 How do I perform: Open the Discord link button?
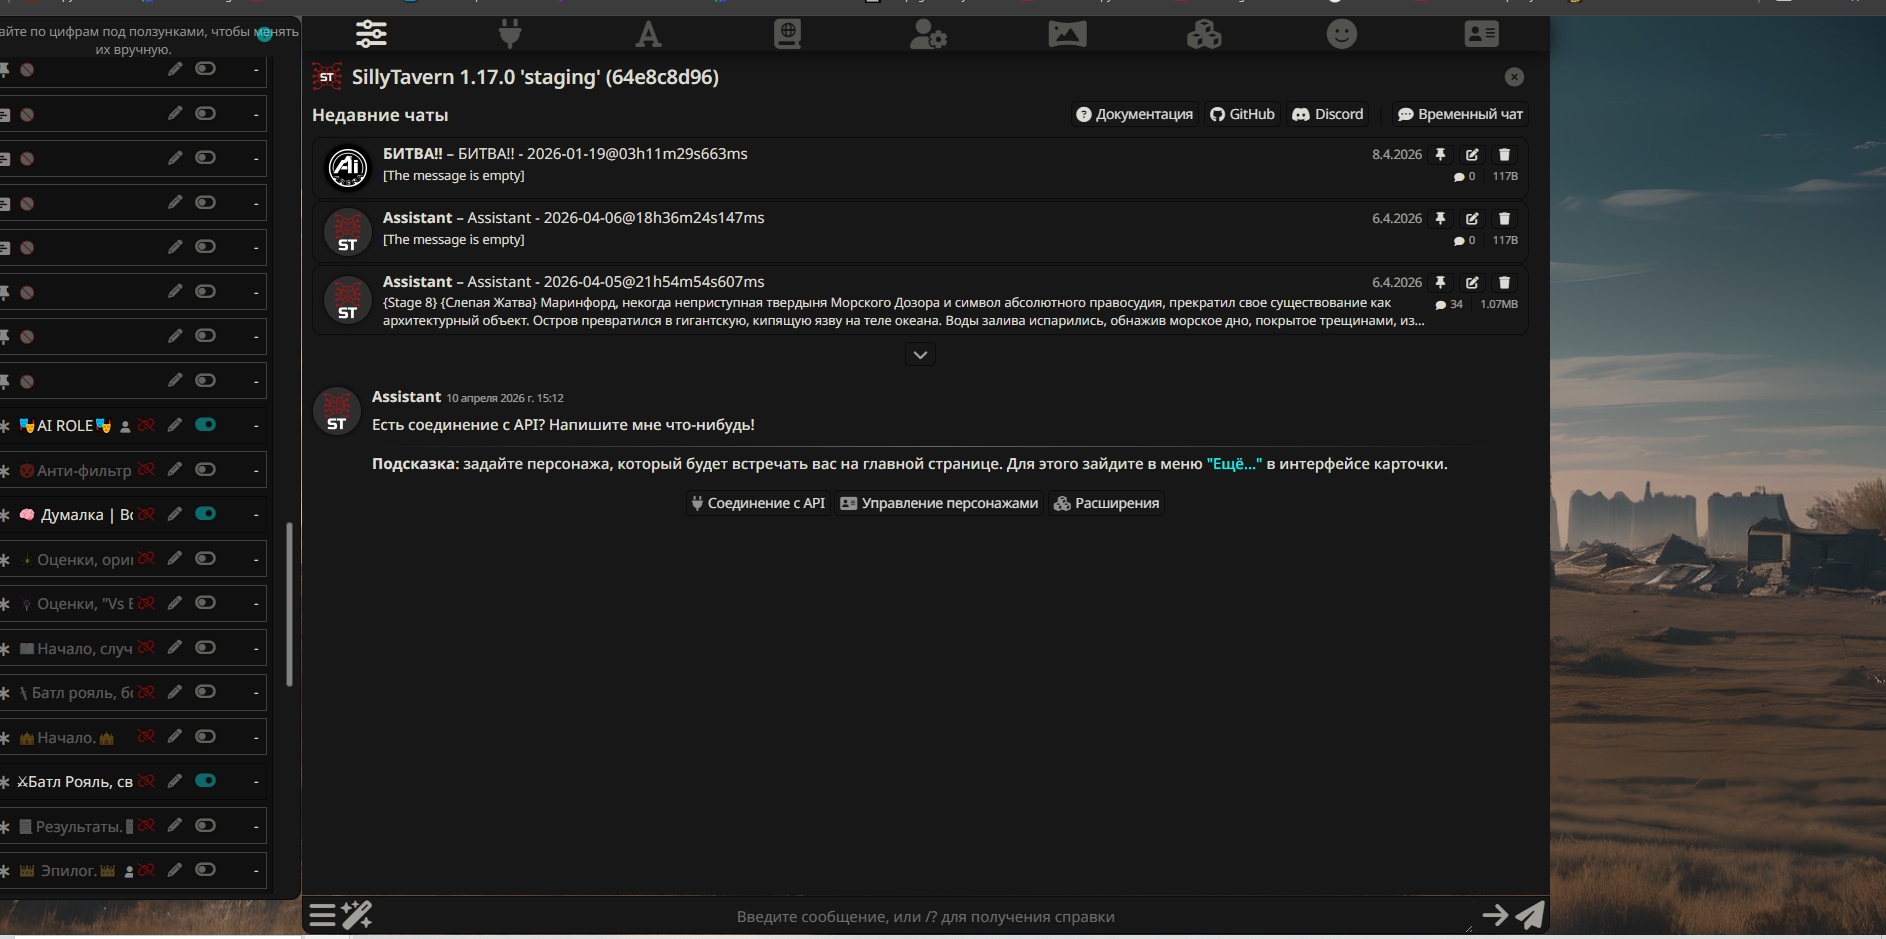(x=1327, y=114)
